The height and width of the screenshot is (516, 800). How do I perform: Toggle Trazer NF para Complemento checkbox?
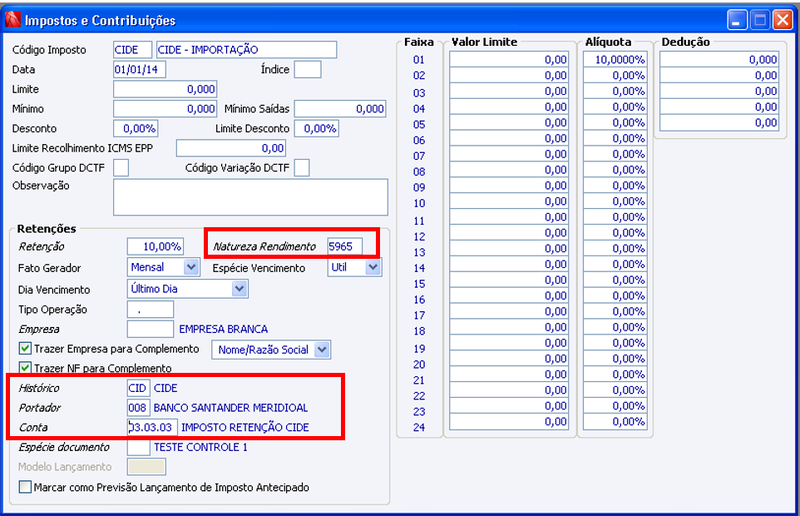point(25,367)
